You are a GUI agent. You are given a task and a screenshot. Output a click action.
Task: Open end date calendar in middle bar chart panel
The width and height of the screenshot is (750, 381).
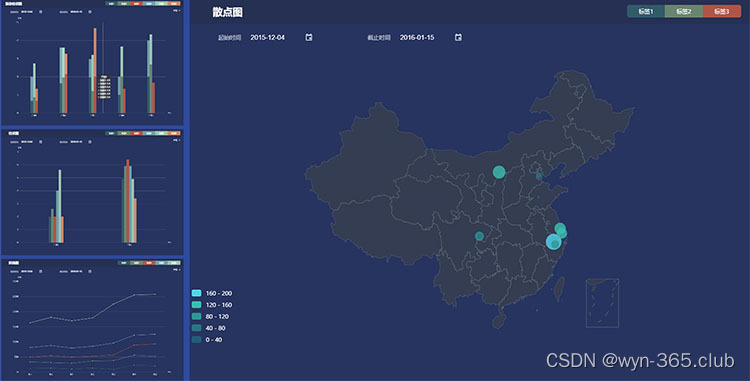(x=90, y=142)
